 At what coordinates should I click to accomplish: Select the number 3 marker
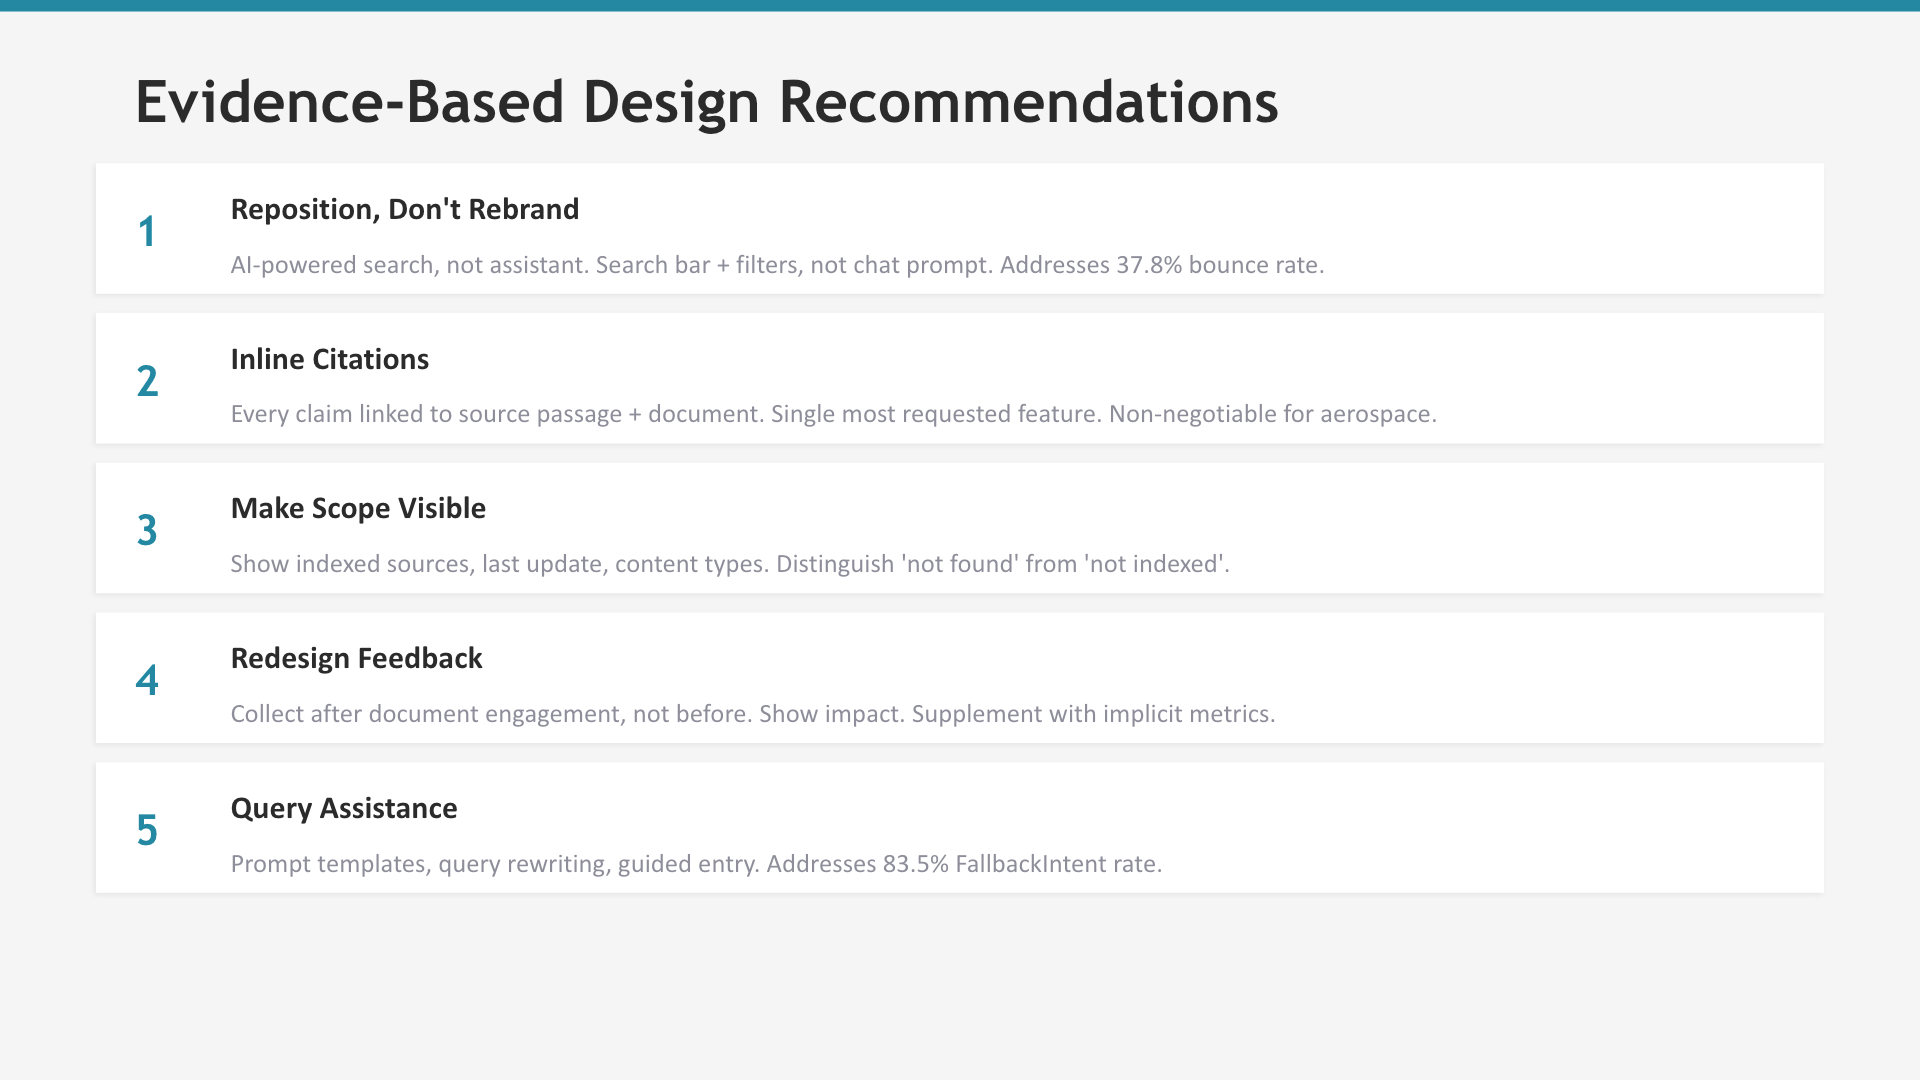point(147,530)
